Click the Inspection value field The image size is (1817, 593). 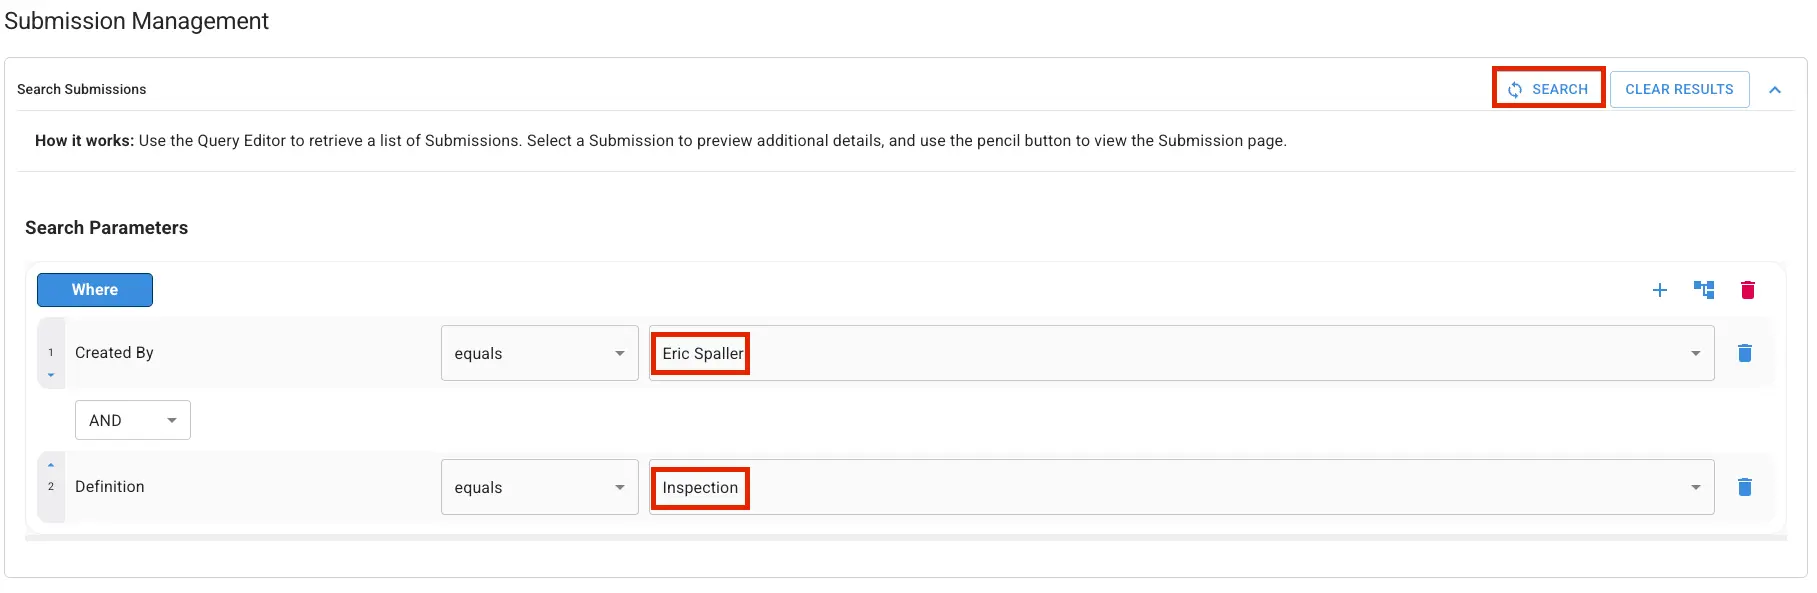click(x=700, y=487)
